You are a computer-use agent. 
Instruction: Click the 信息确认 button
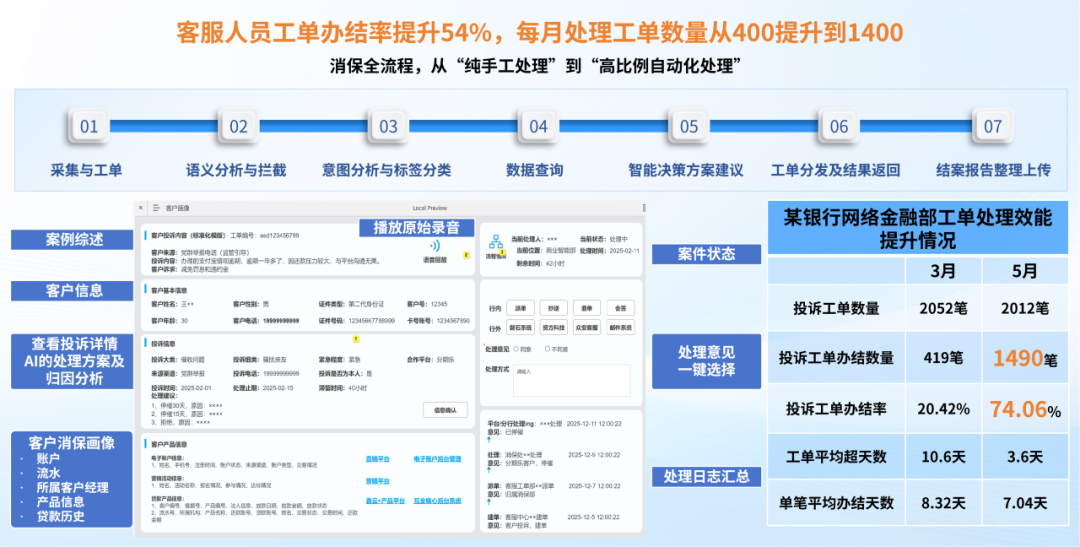445,410
